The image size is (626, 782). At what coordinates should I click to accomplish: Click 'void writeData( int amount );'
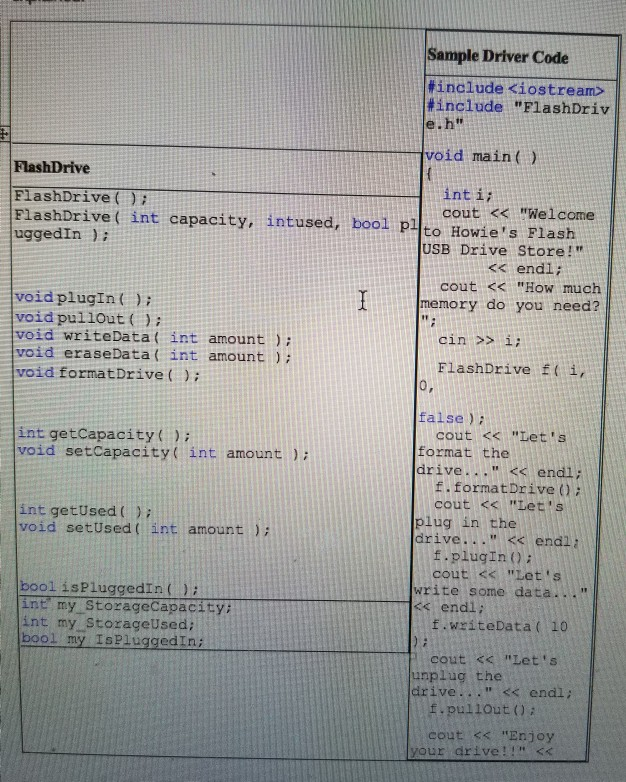[x=153, y=338]
